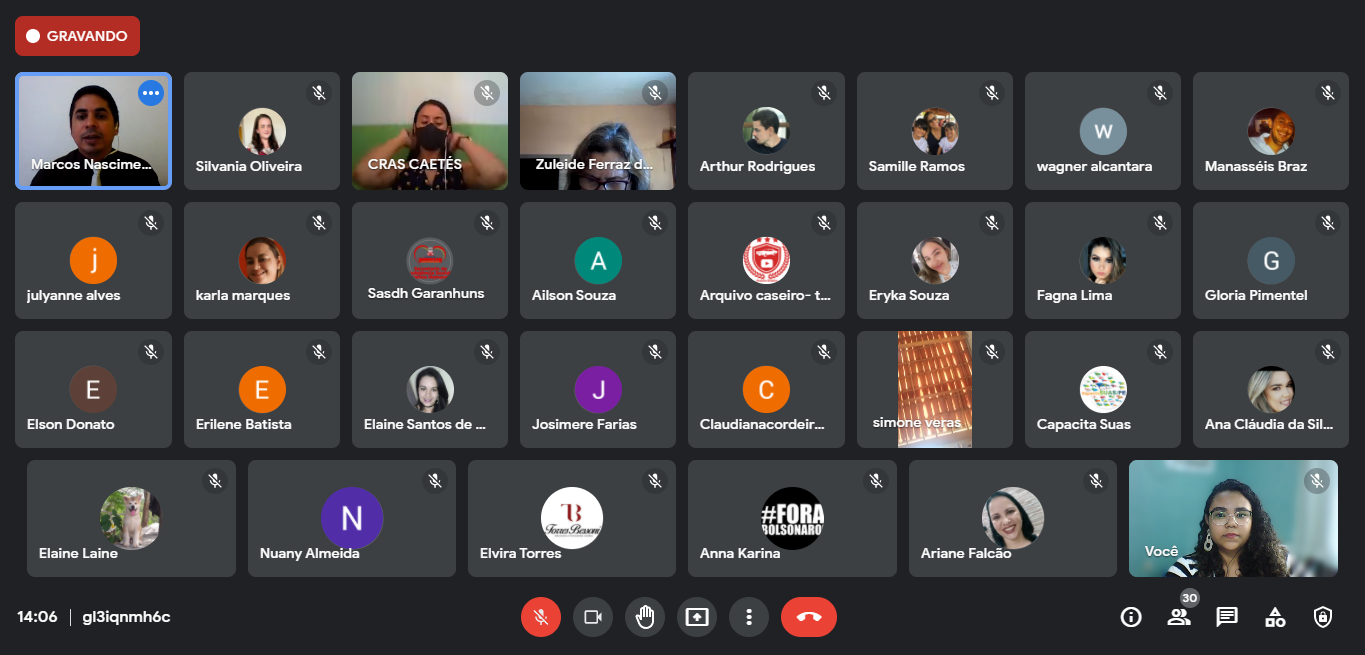Raise hand using the hand icon
The width and height of the screenshot is (1365, 655).
pyautogui.click(x=645, y=617)
